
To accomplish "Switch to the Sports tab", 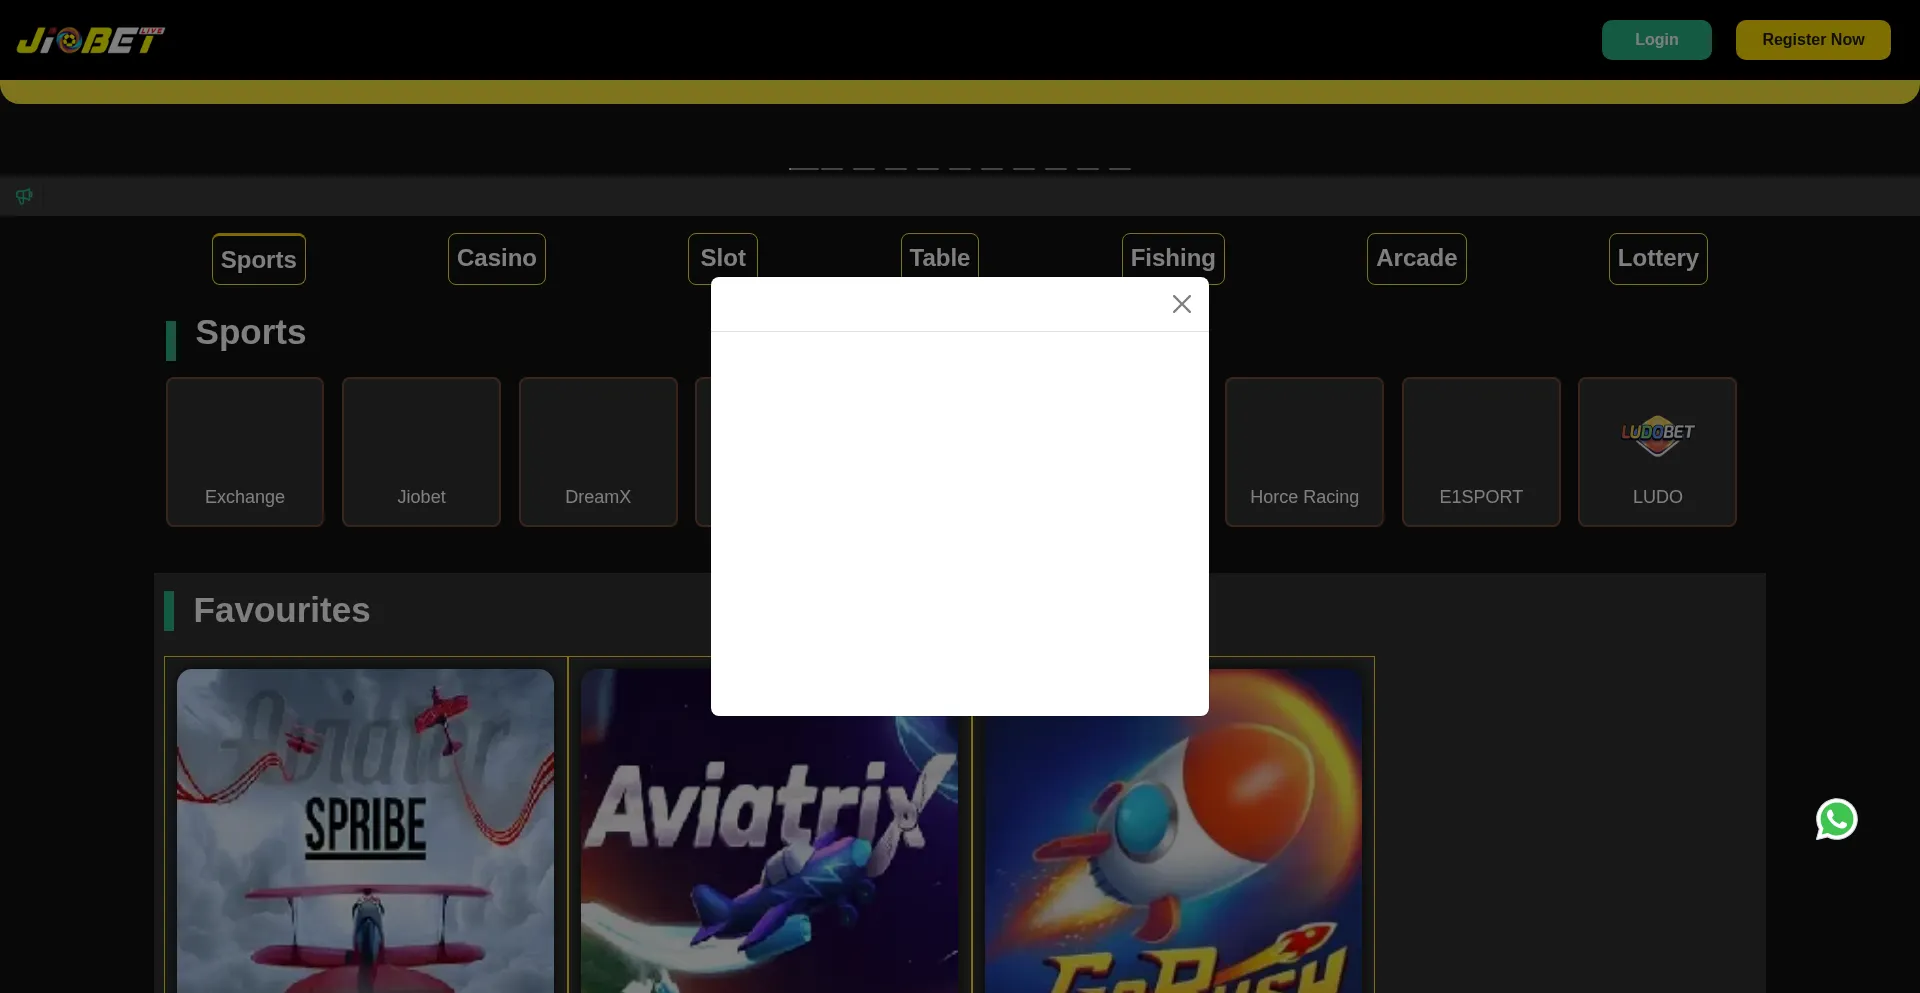I will (258, 259).
